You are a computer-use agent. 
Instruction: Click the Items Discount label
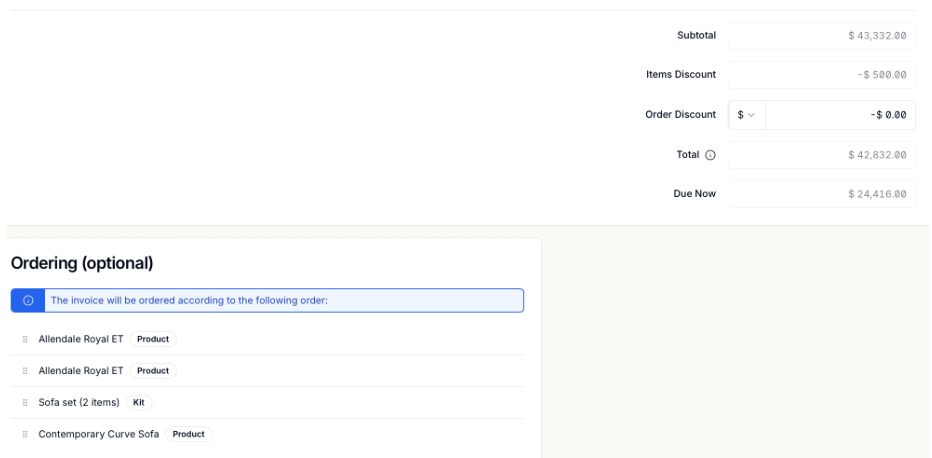coord(681,75)
